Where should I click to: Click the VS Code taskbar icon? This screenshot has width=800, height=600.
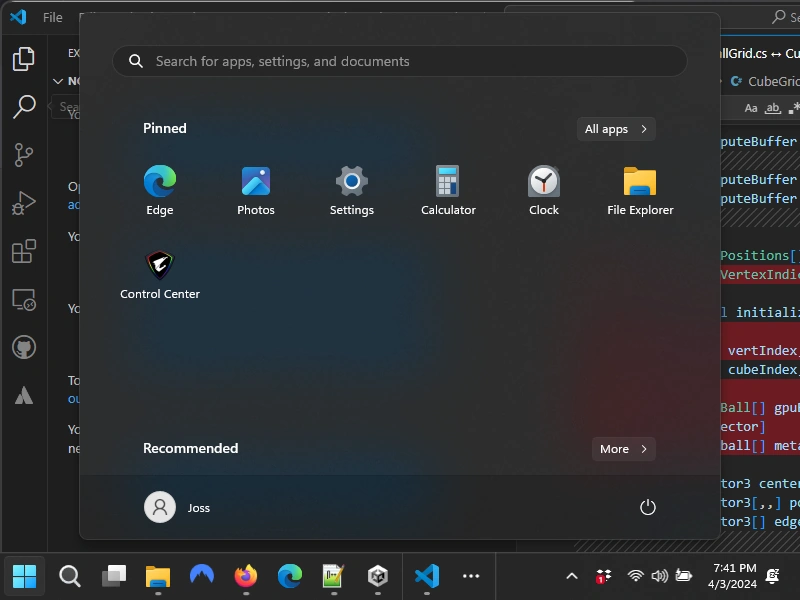pos(427,577)
